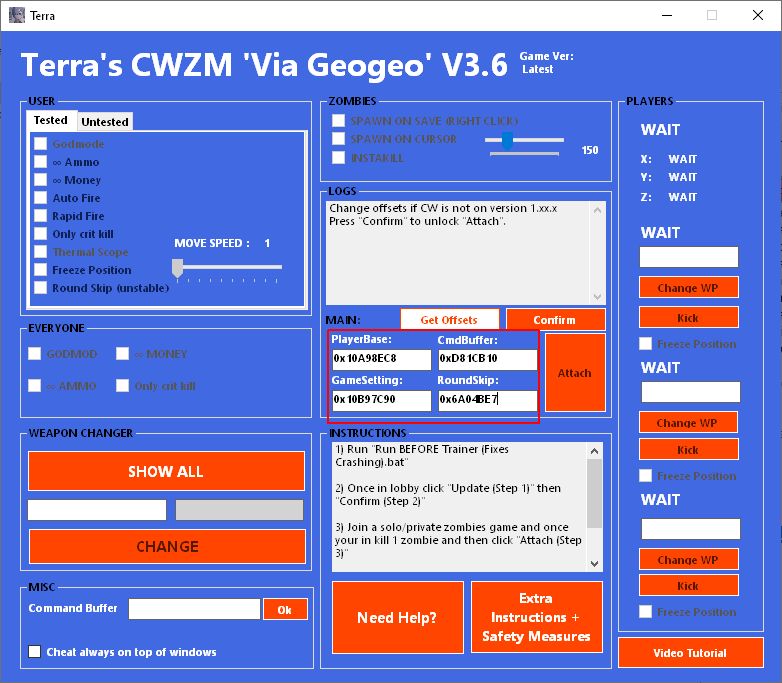Check infinite AMMO under EVERYONE
This screenshot has height=683, width=782.
pyautogui.click(x=34, y=386)
